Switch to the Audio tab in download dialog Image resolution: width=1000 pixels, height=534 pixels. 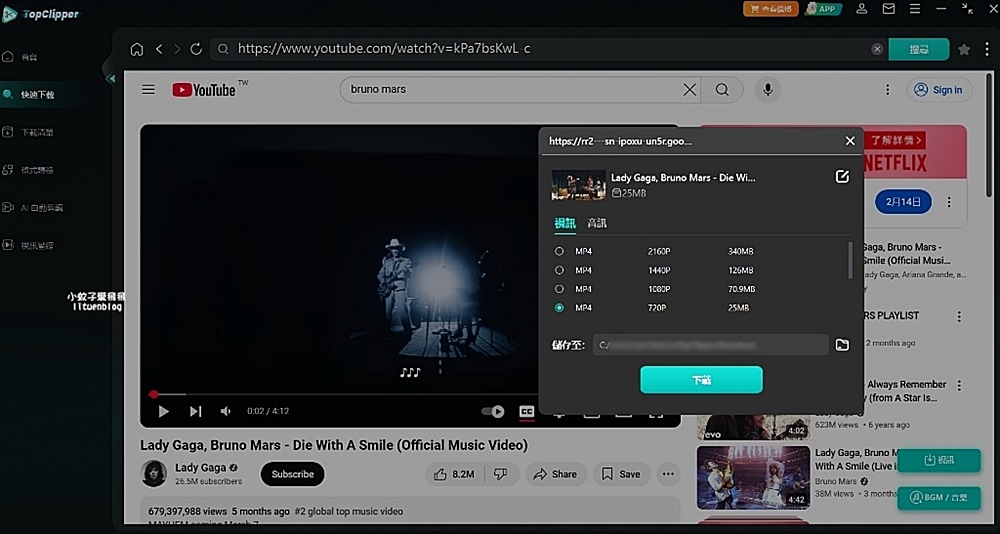[597, 223]
